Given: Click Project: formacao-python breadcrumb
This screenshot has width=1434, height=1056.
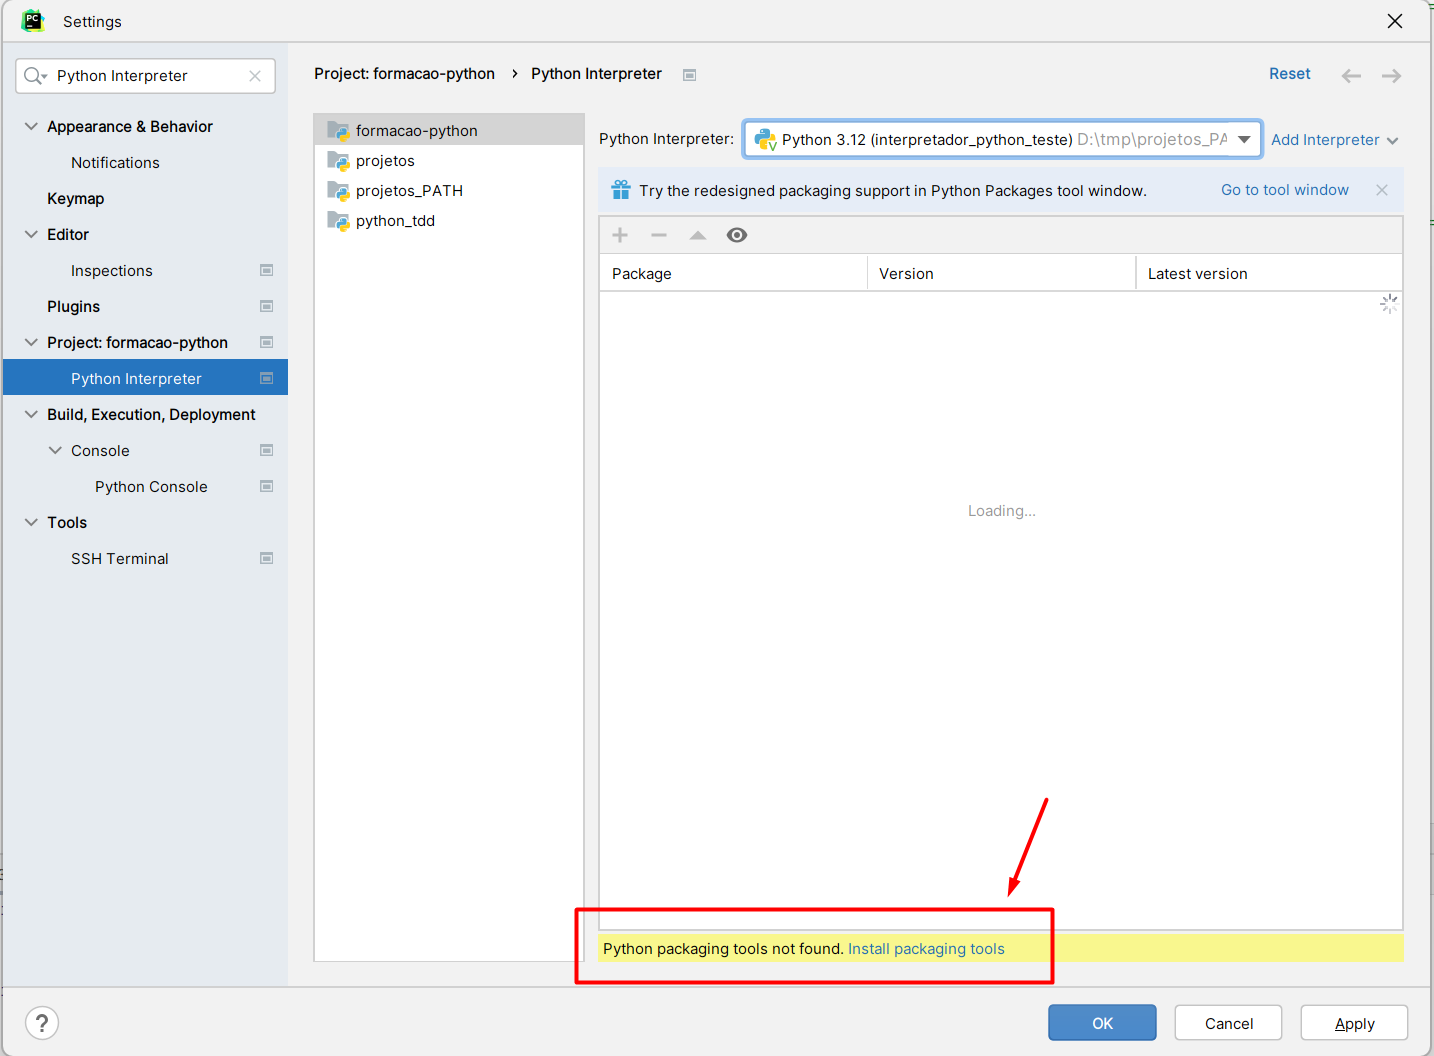Looking at the screenshot, I should click(x=404, y=74).
